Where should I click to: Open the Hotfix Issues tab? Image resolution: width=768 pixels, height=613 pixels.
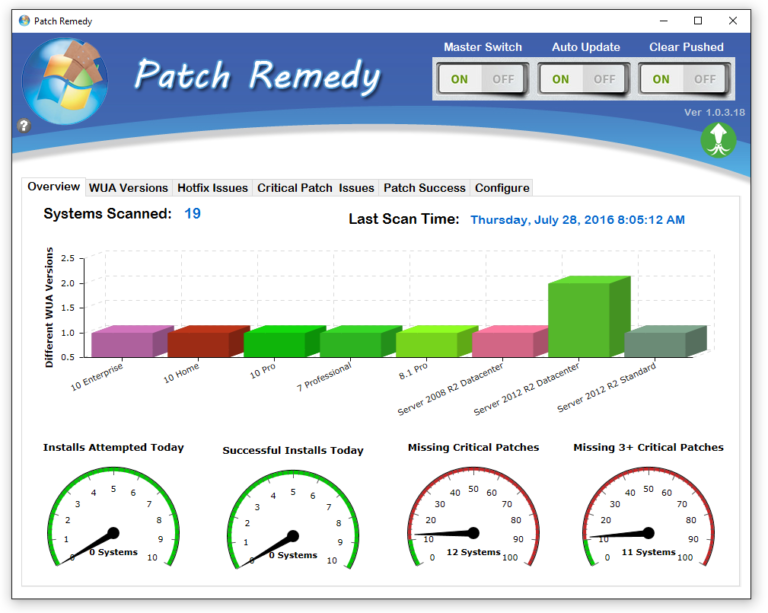click(212, 188)
